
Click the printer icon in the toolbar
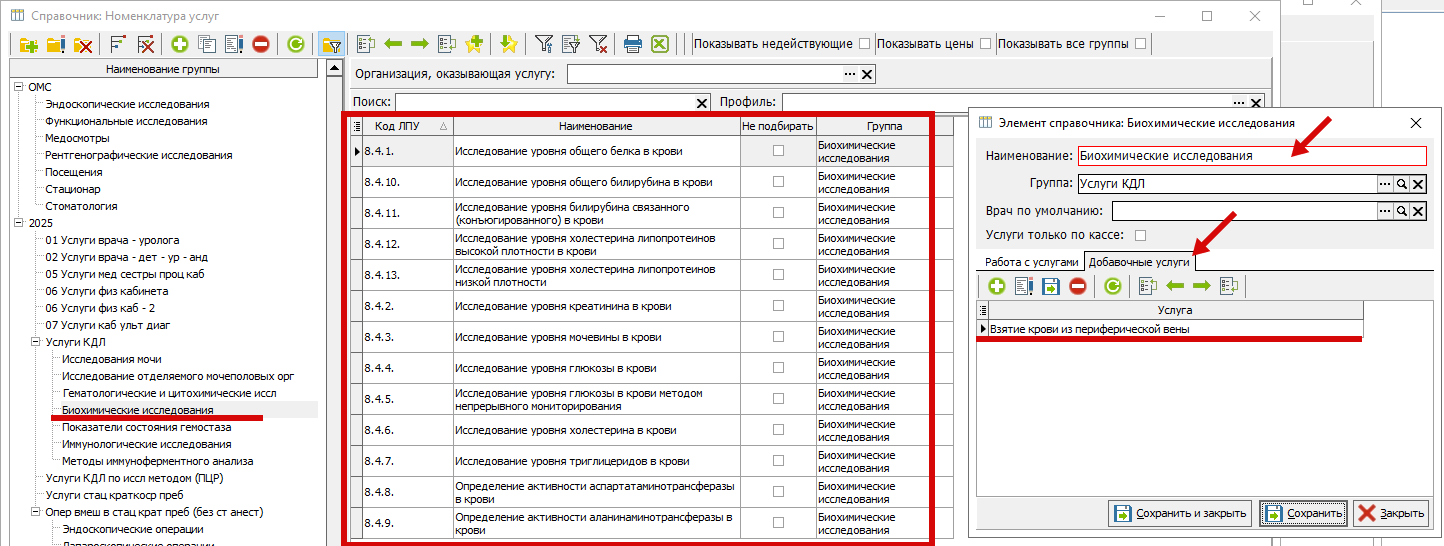pos(632,44)
